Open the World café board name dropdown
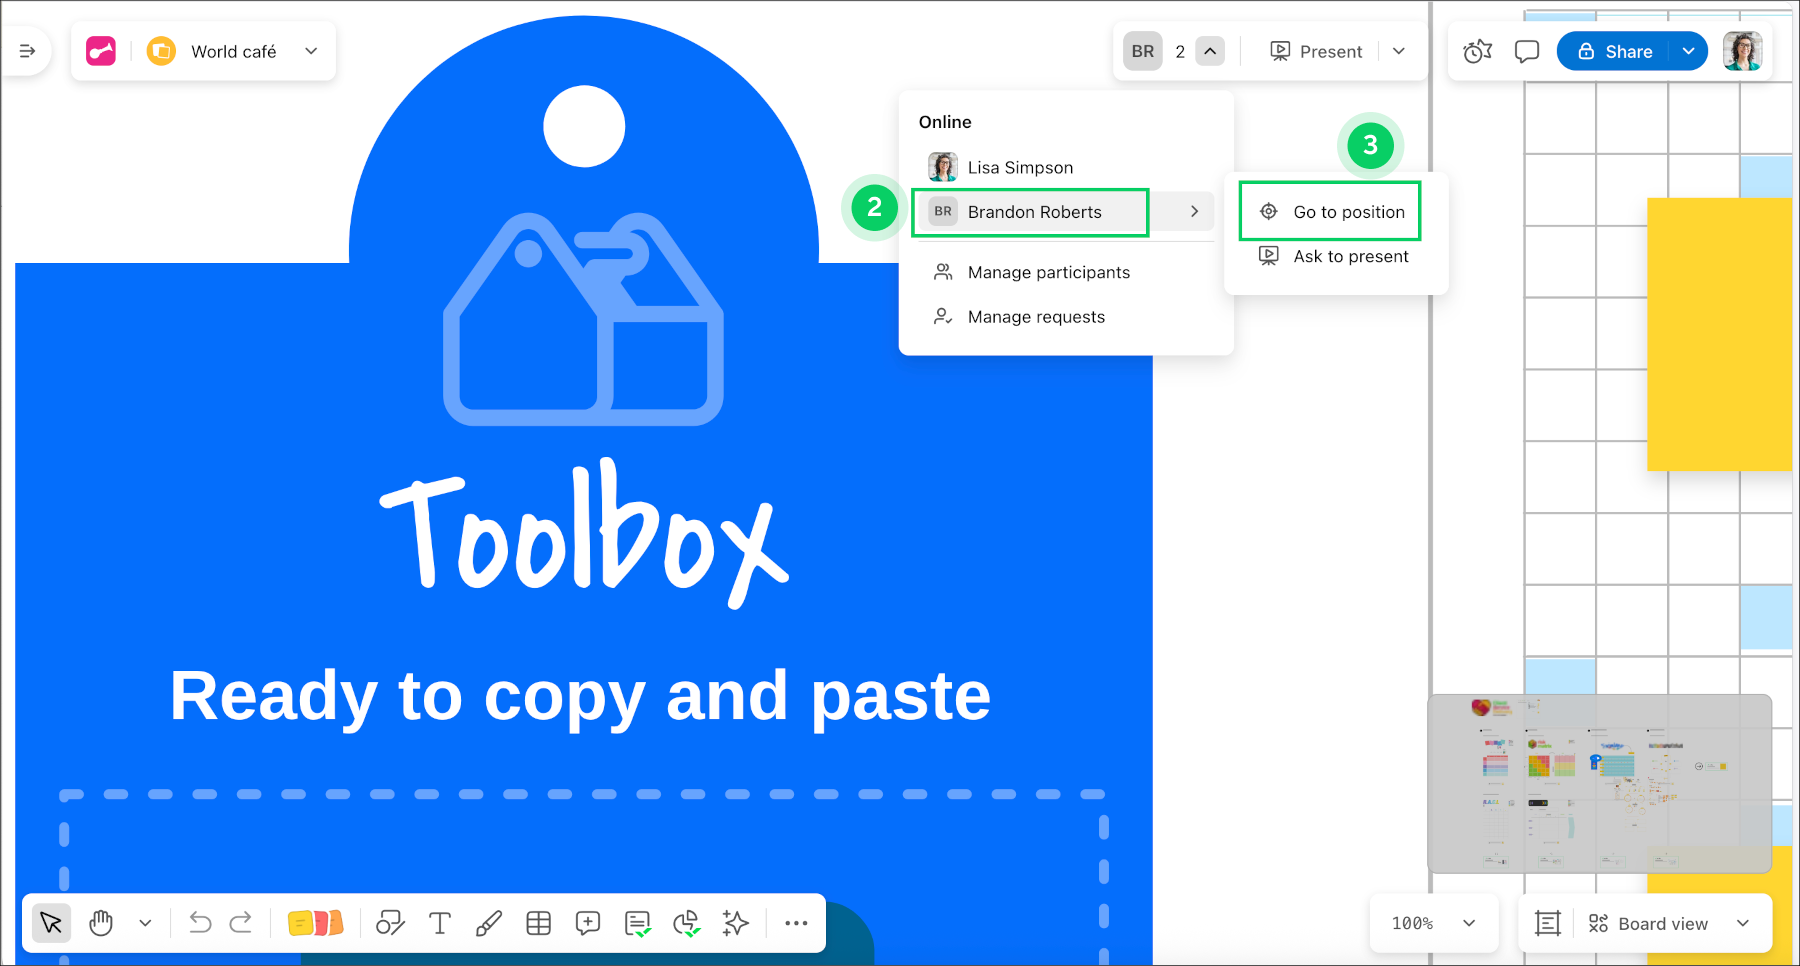Screen dimensions: 1800x966 (311, 51)
